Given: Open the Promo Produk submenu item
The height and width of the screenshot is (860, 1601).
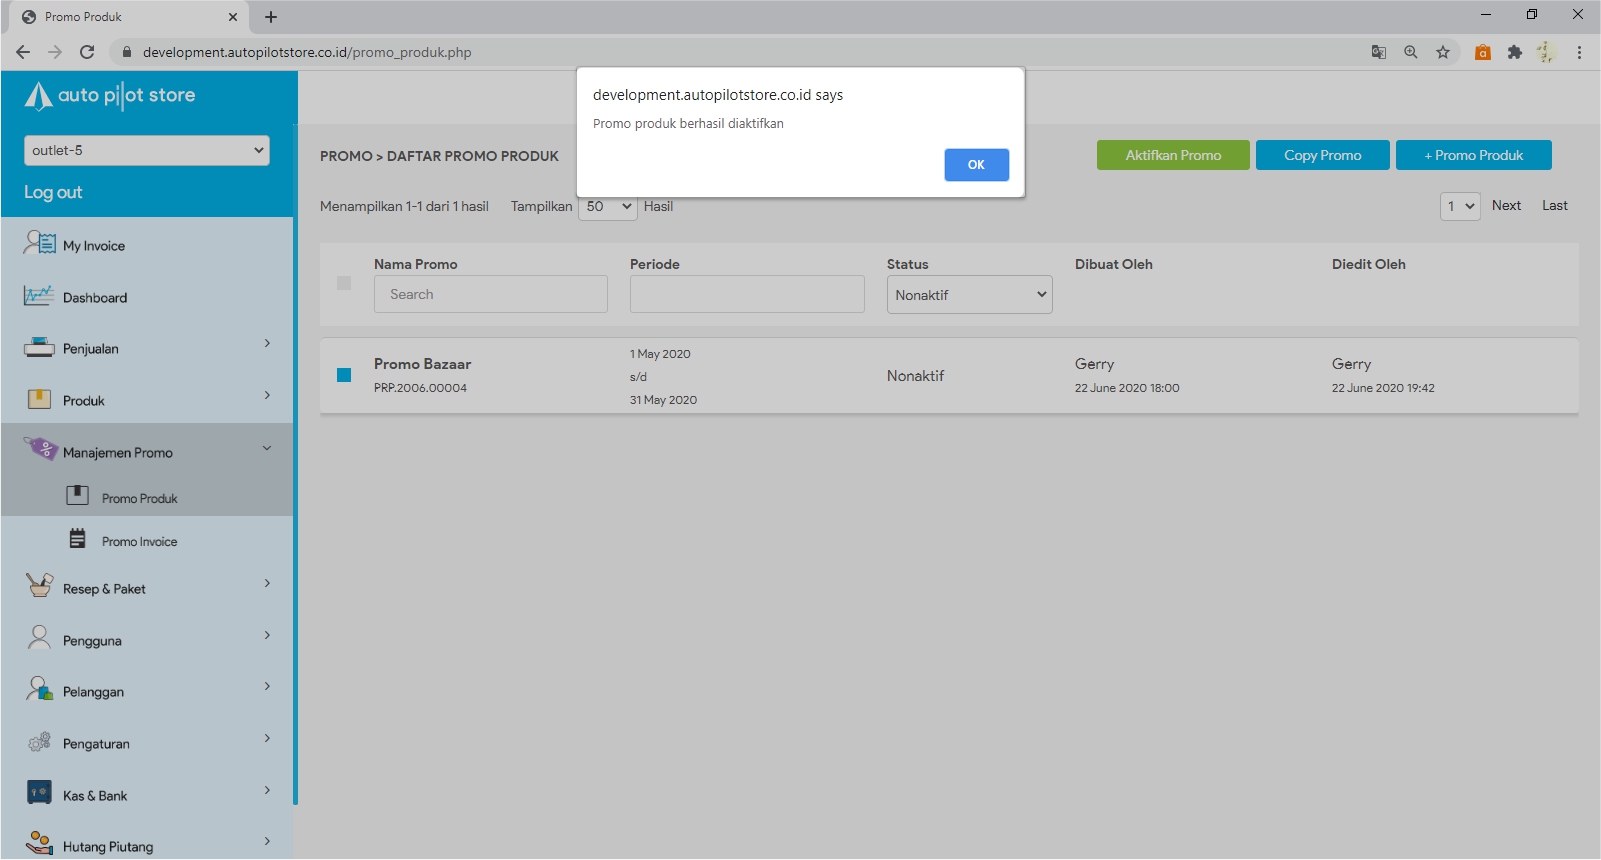Looking at the screenshot, I should pos(139,498).
